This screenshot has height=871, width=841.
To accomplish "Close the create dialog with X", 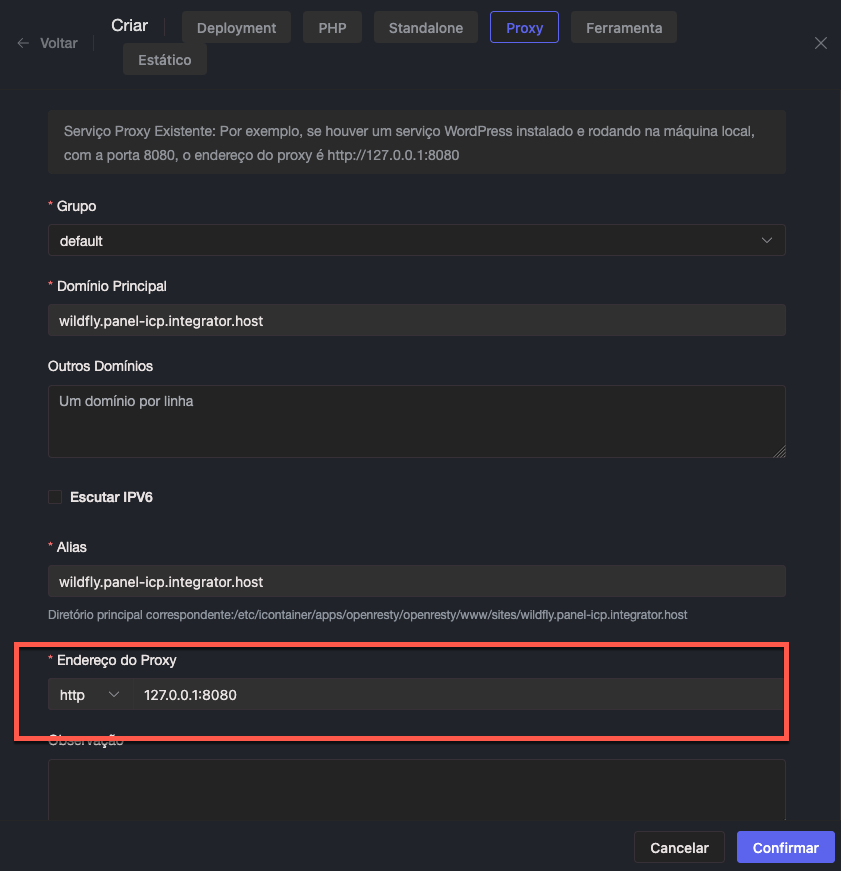I will pos(820,43).
